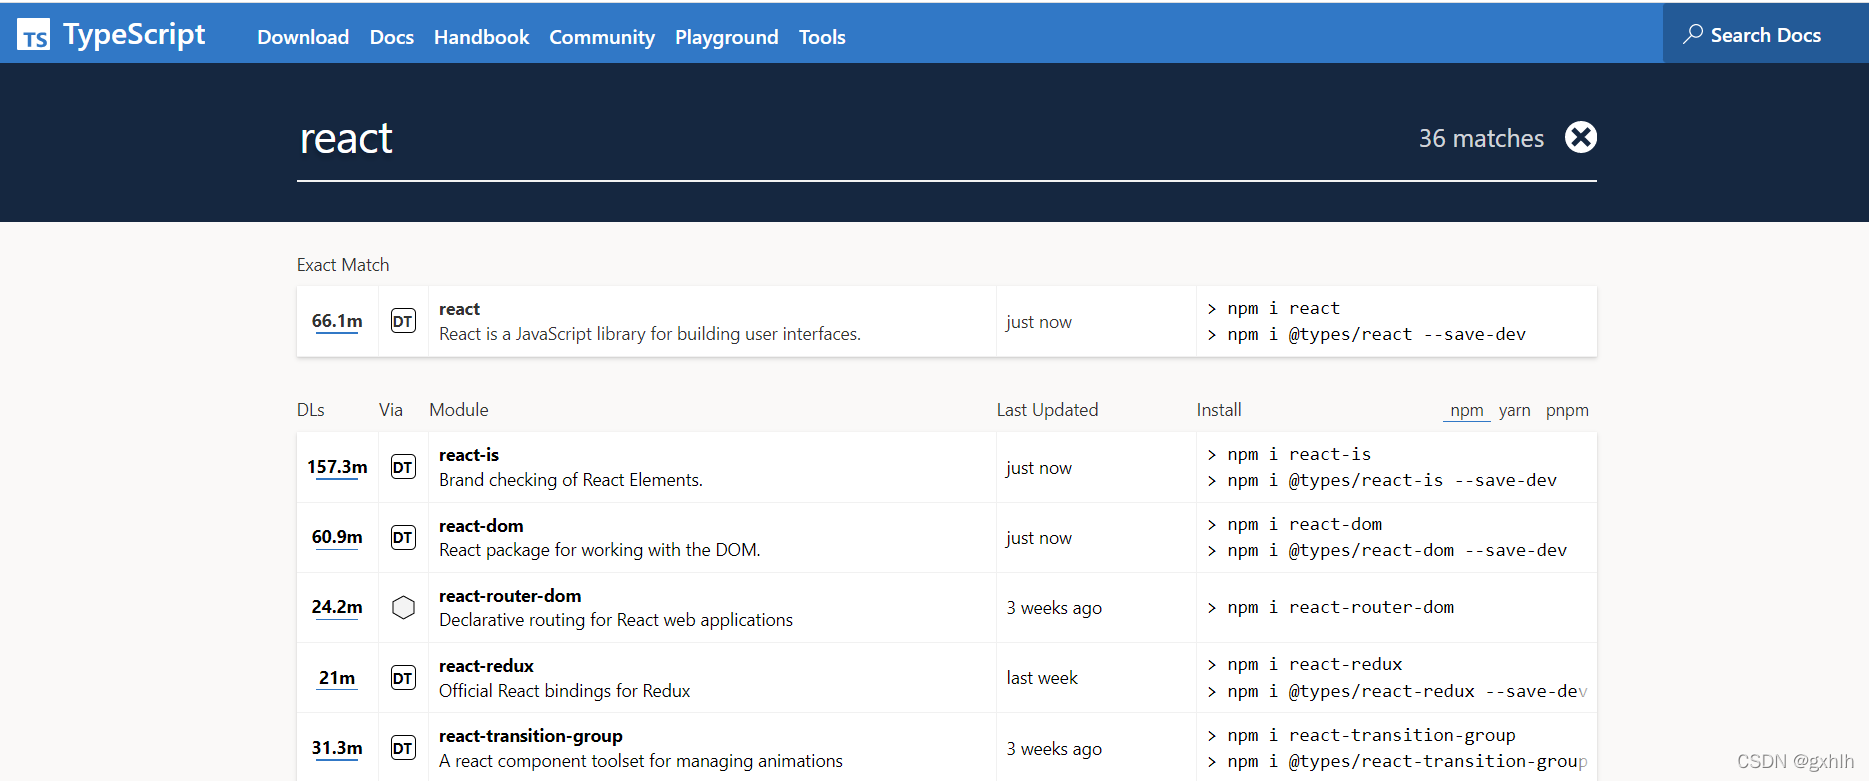Open the react exact match module
Viewport: 1869px width, 781px height.
click(459, 309)
